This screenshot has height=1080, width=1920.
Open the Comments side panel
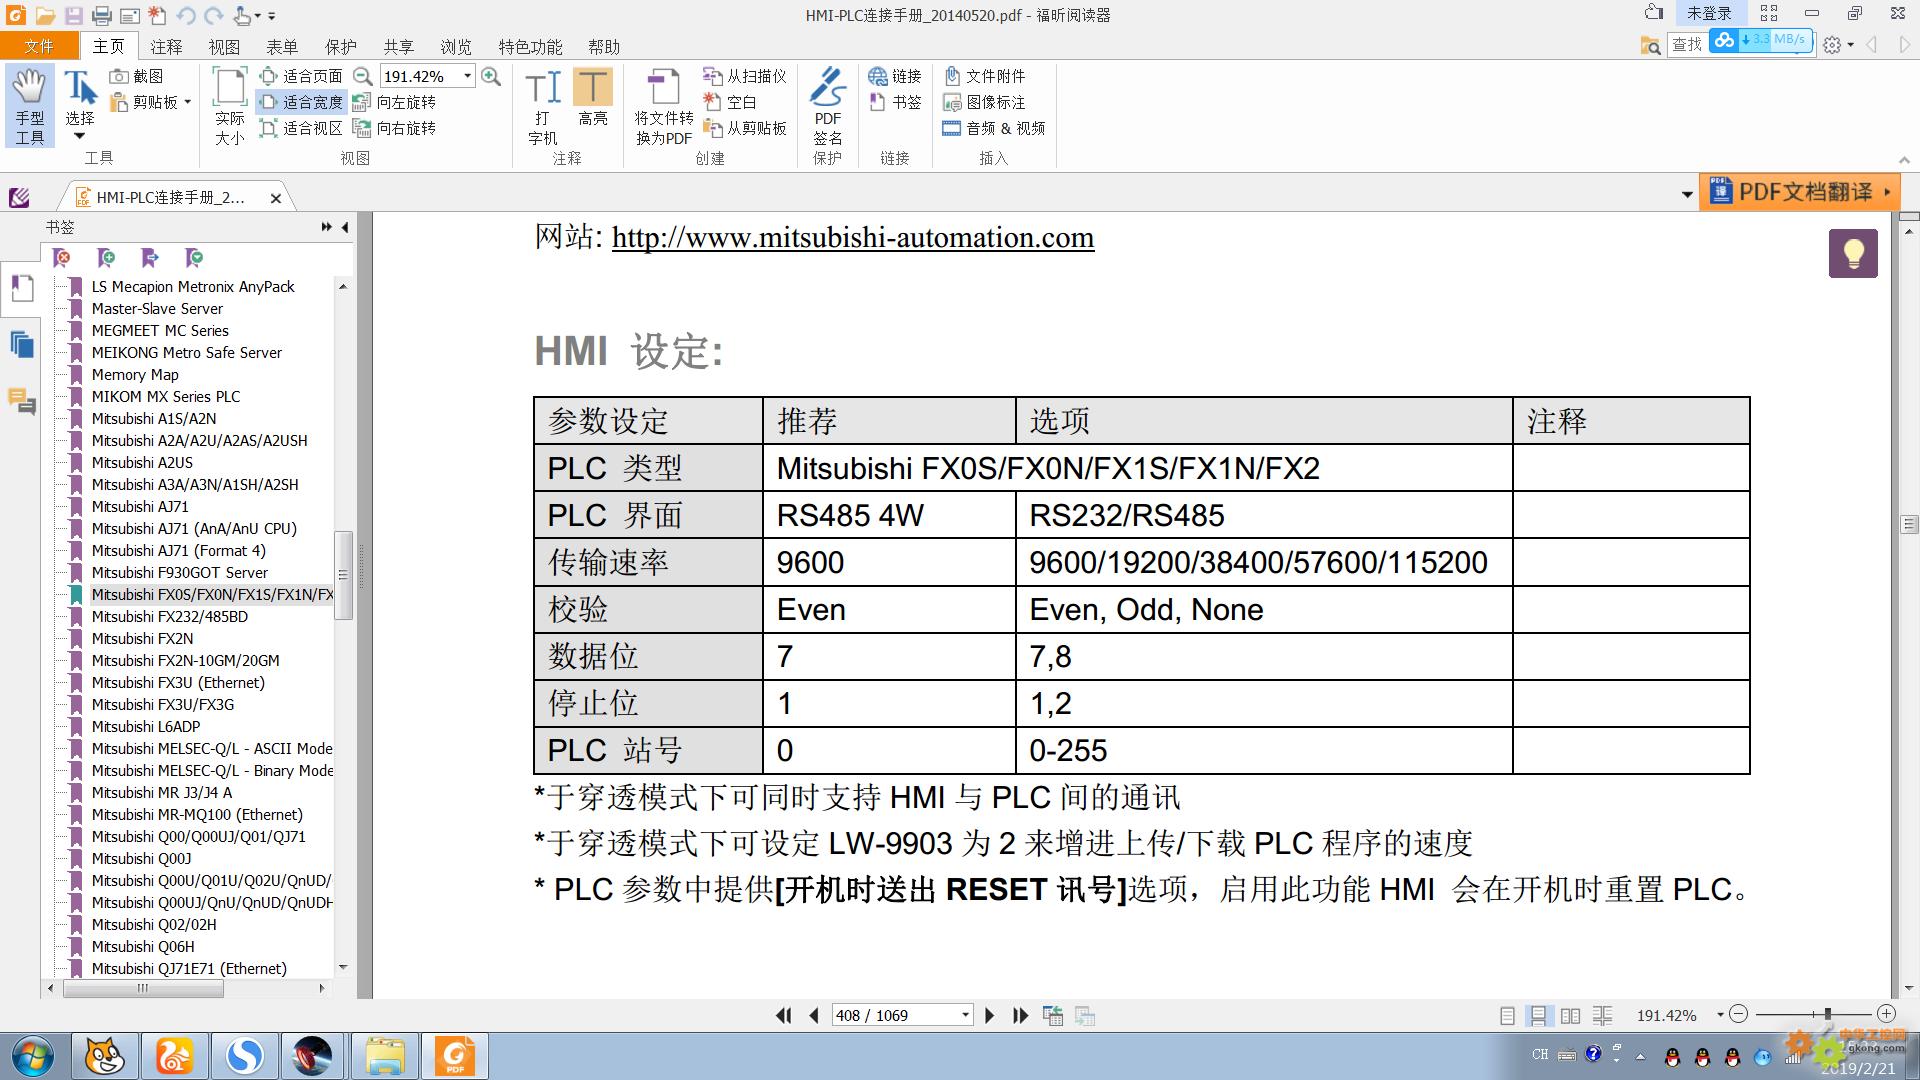click(x=22, y=401)
